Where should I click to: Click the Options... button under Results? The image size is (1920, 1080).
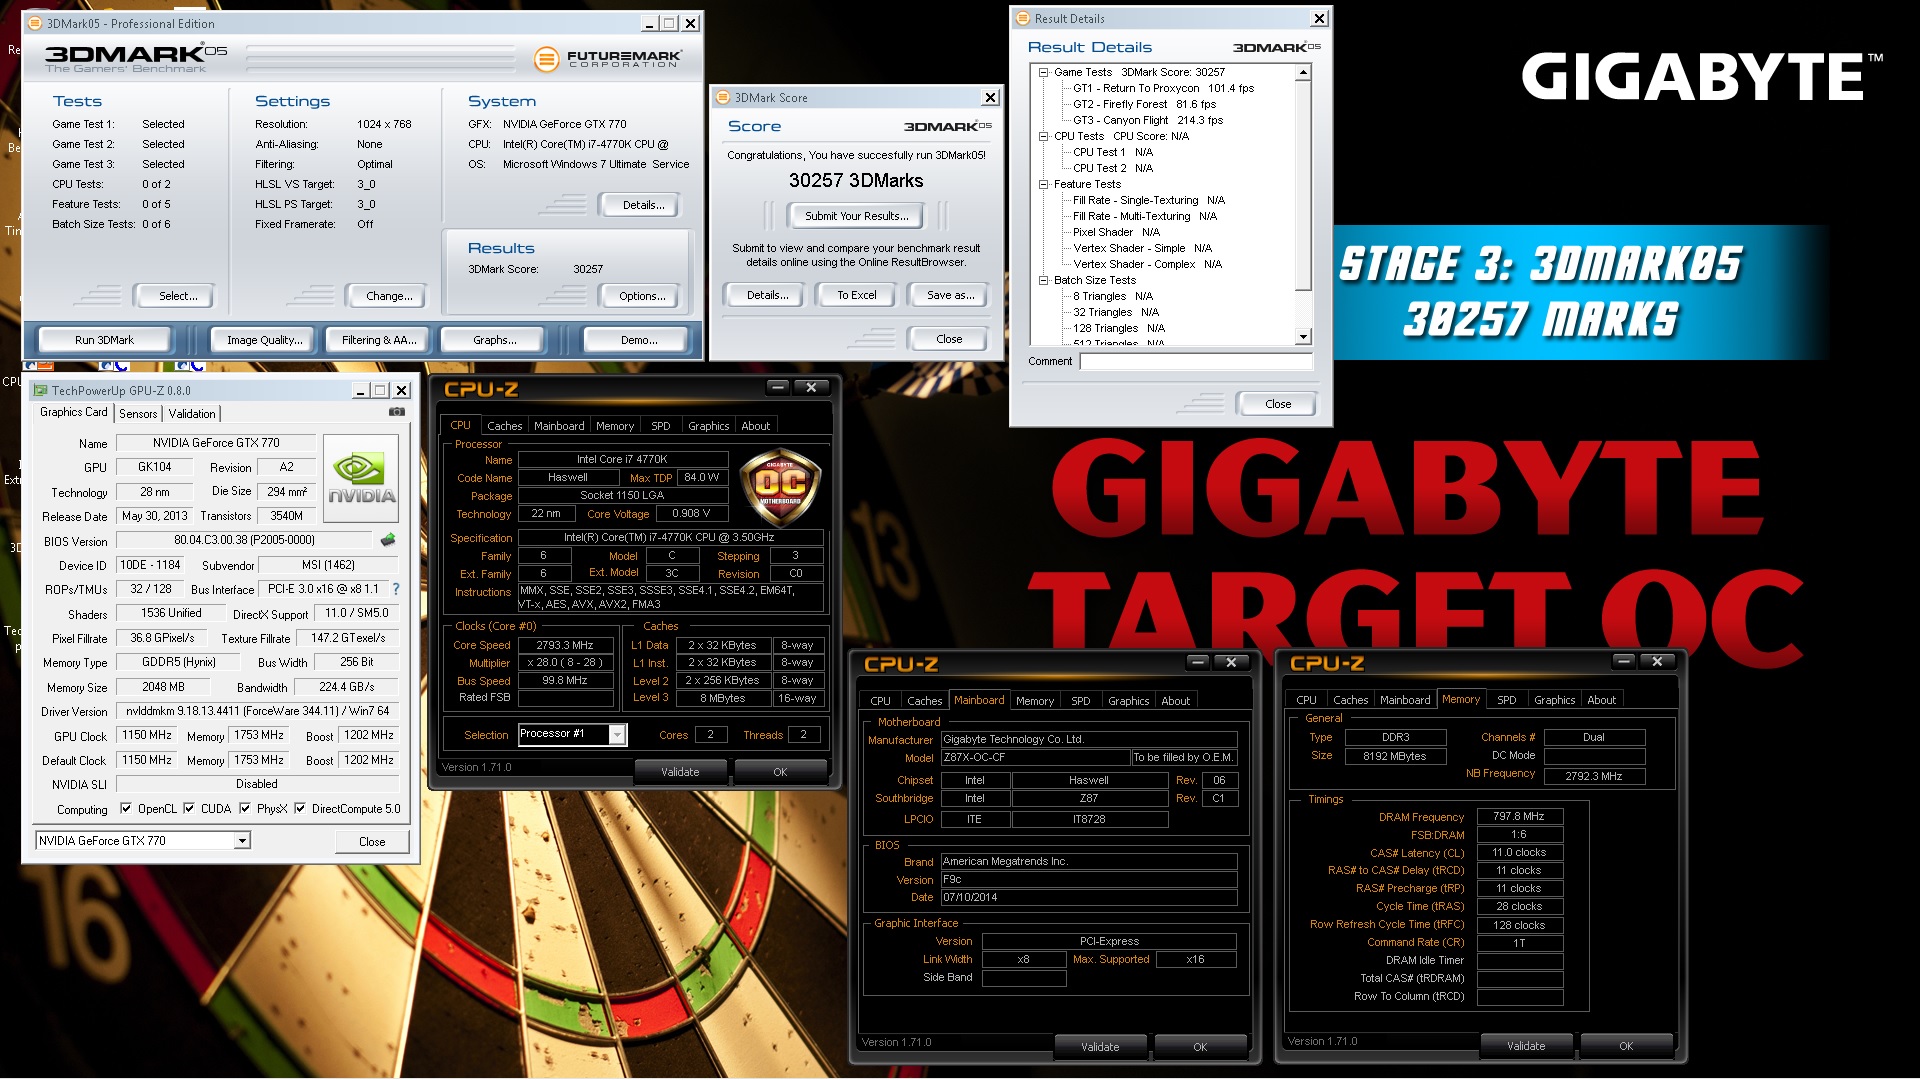point(642,296)
